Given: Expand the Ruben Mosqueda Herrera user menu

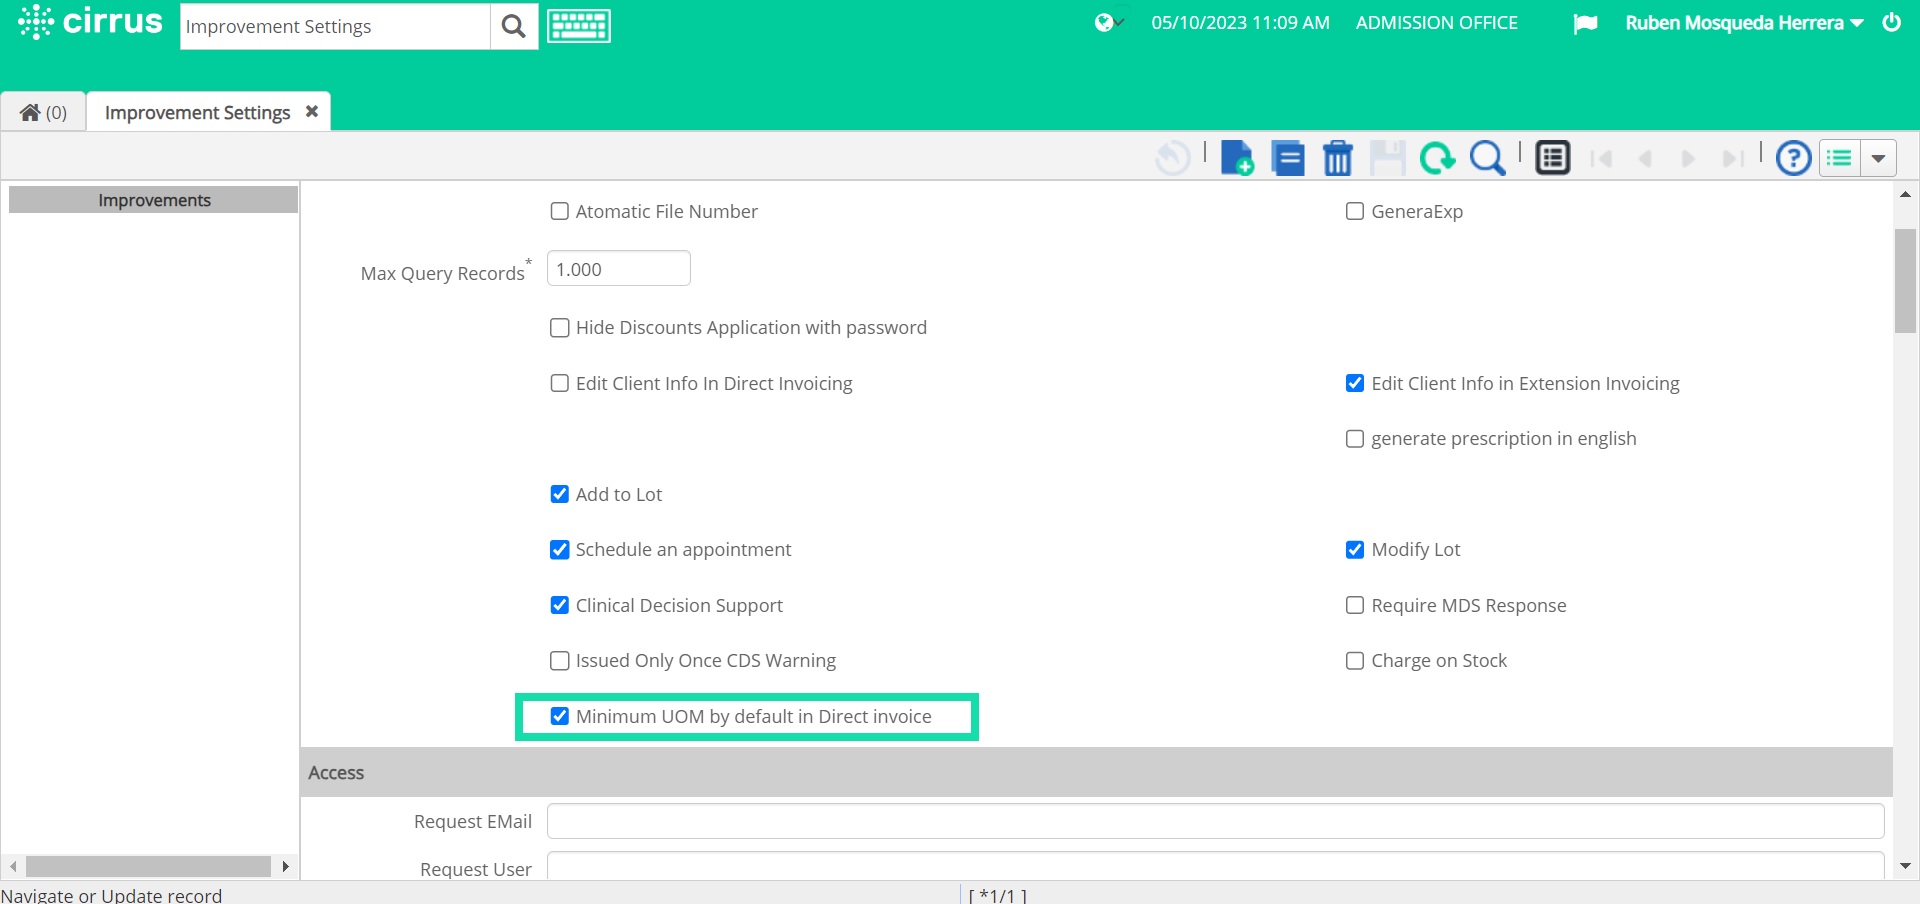Looking at the screenshot, I should pos(1741,22).
